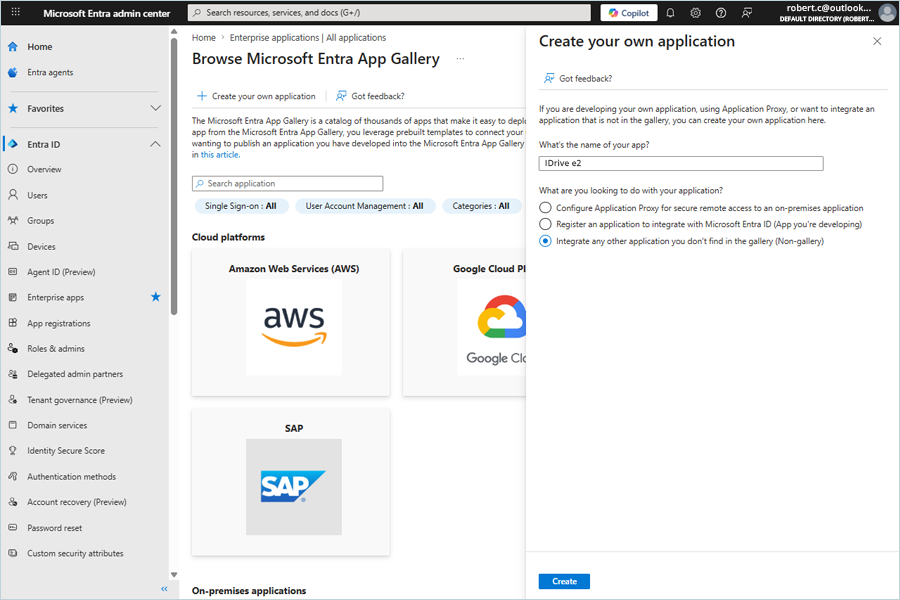Unfavorite Enterprise apps with blue star
Viewport: 900px width, 600px height.
coord(156,297)
